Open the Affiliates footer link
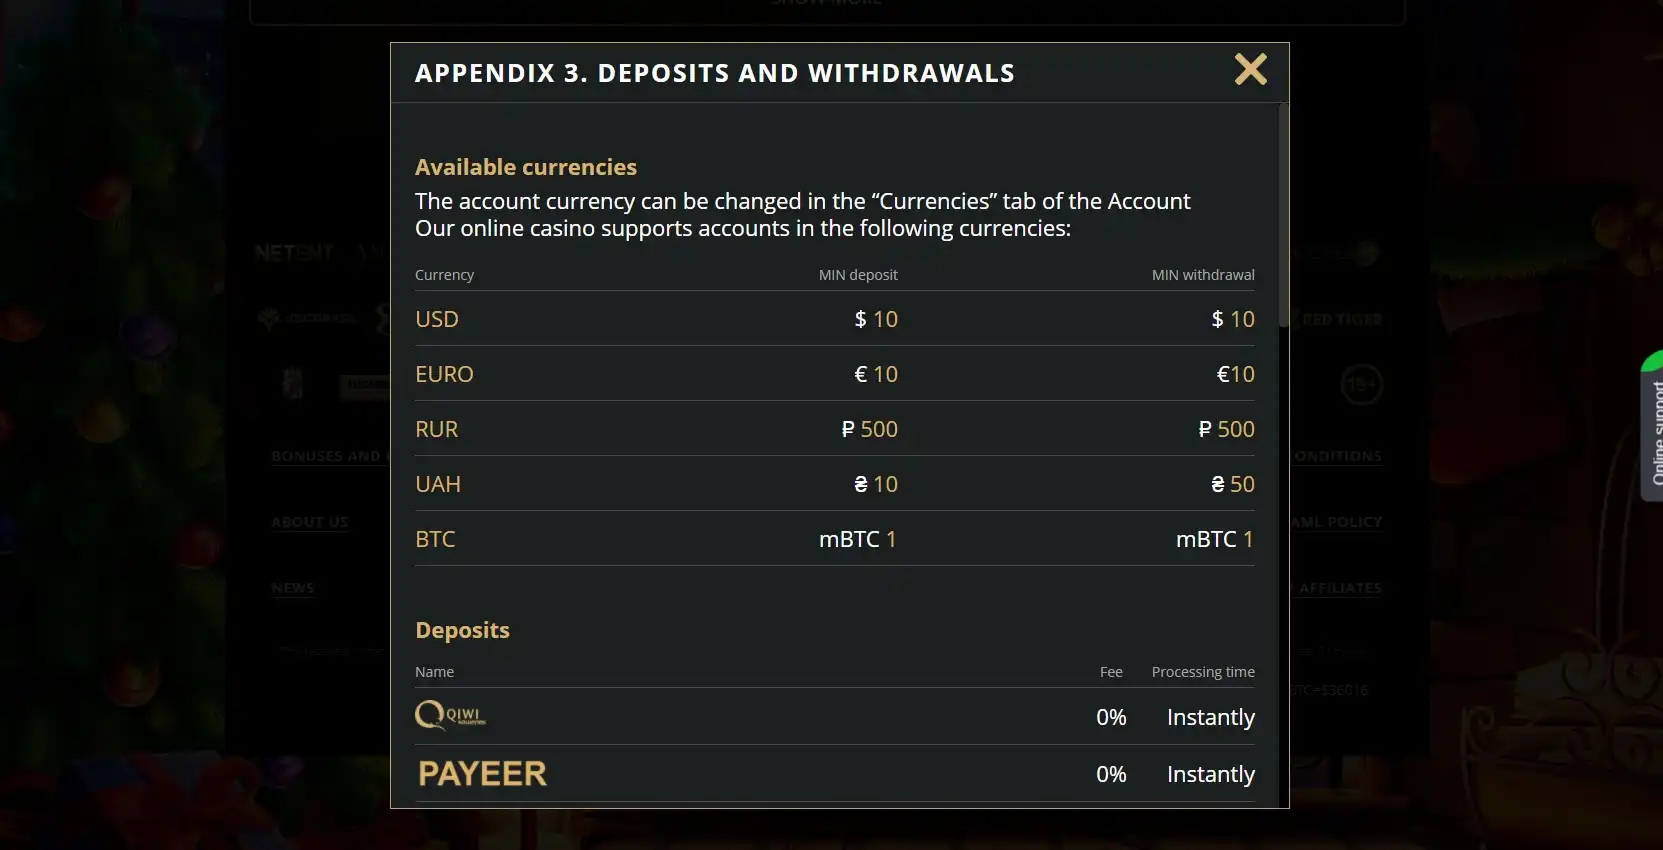 point(1340,588)
